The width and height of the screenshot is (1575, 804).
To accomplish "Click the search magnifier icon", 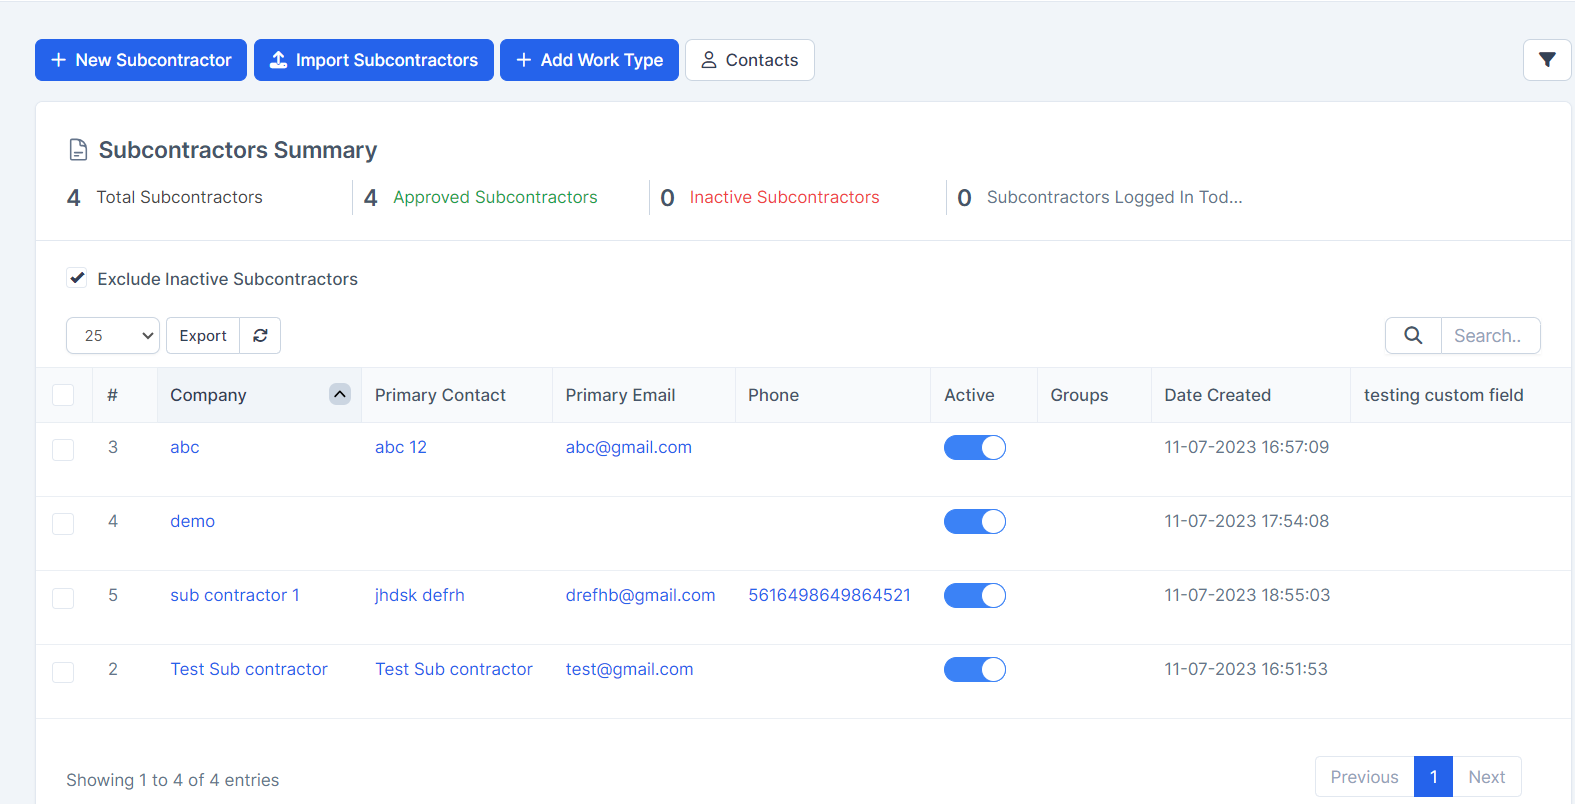I will click(x=1413, y=336).
